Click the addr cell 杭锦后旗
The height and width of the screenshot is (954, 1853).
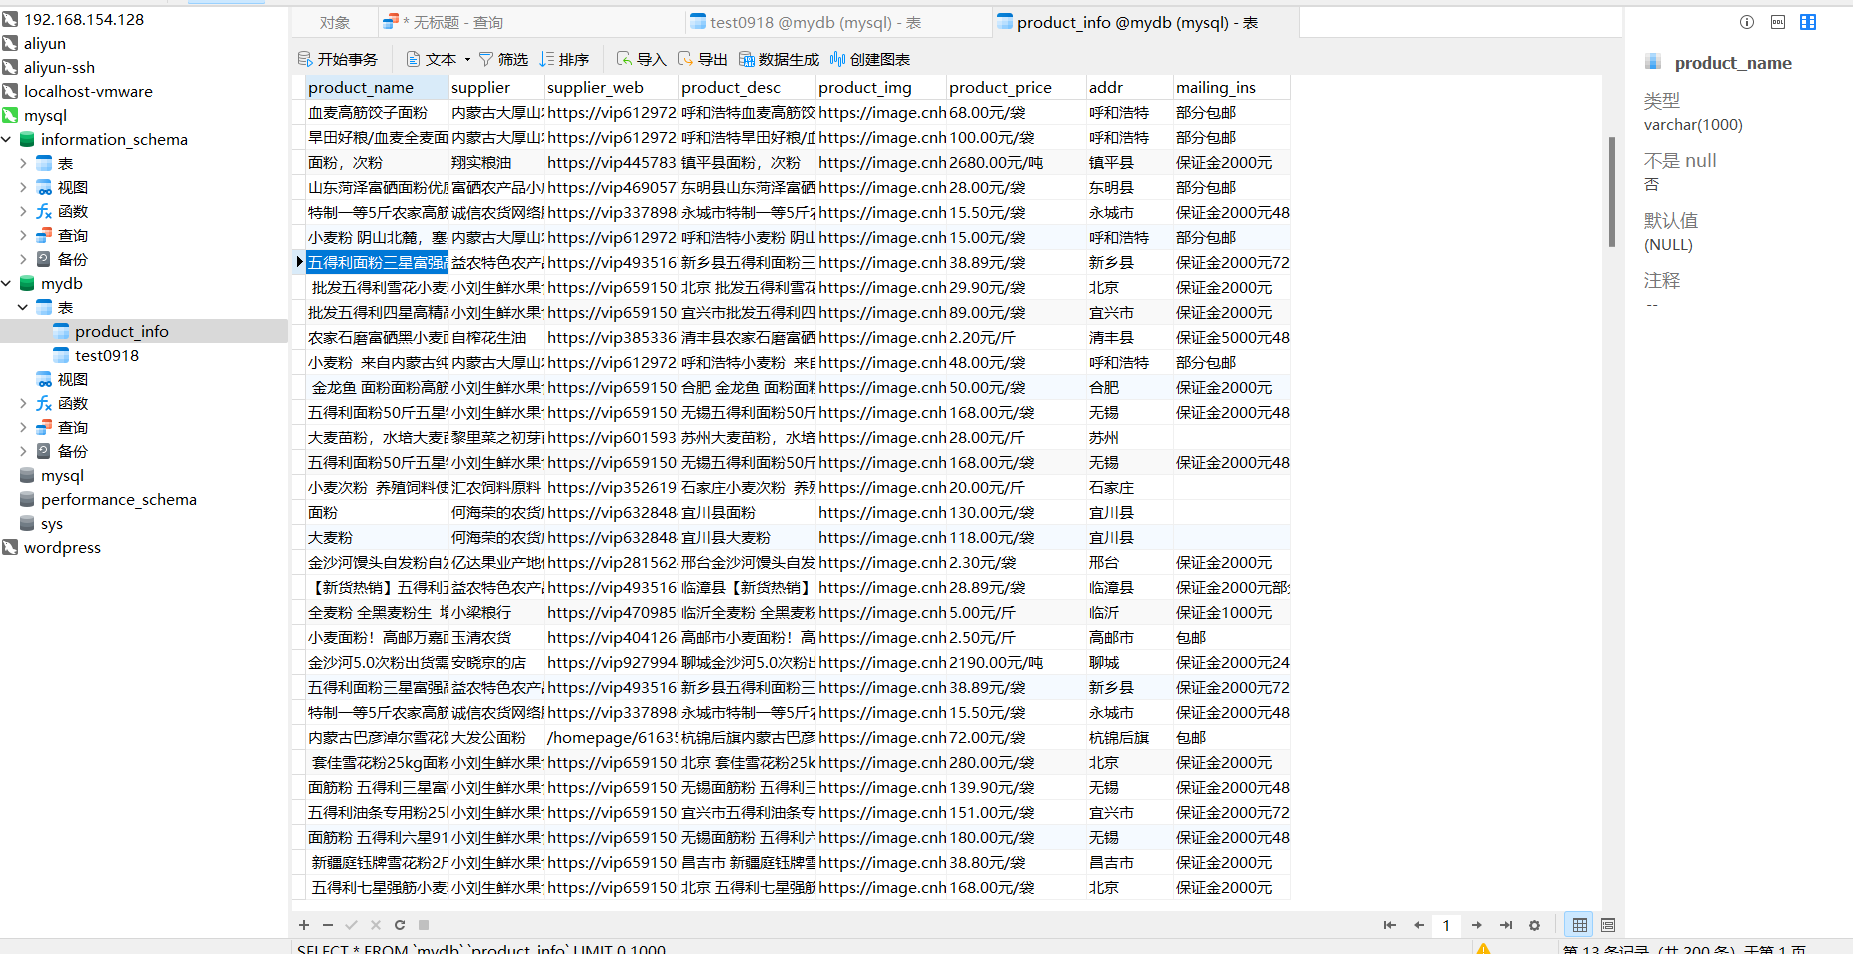coord(1130,738)
